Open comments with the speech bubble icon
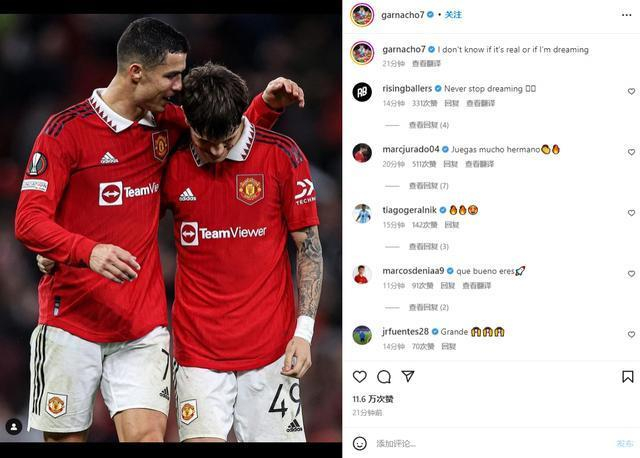Screen dimensions: 640x458 point(384,377)
